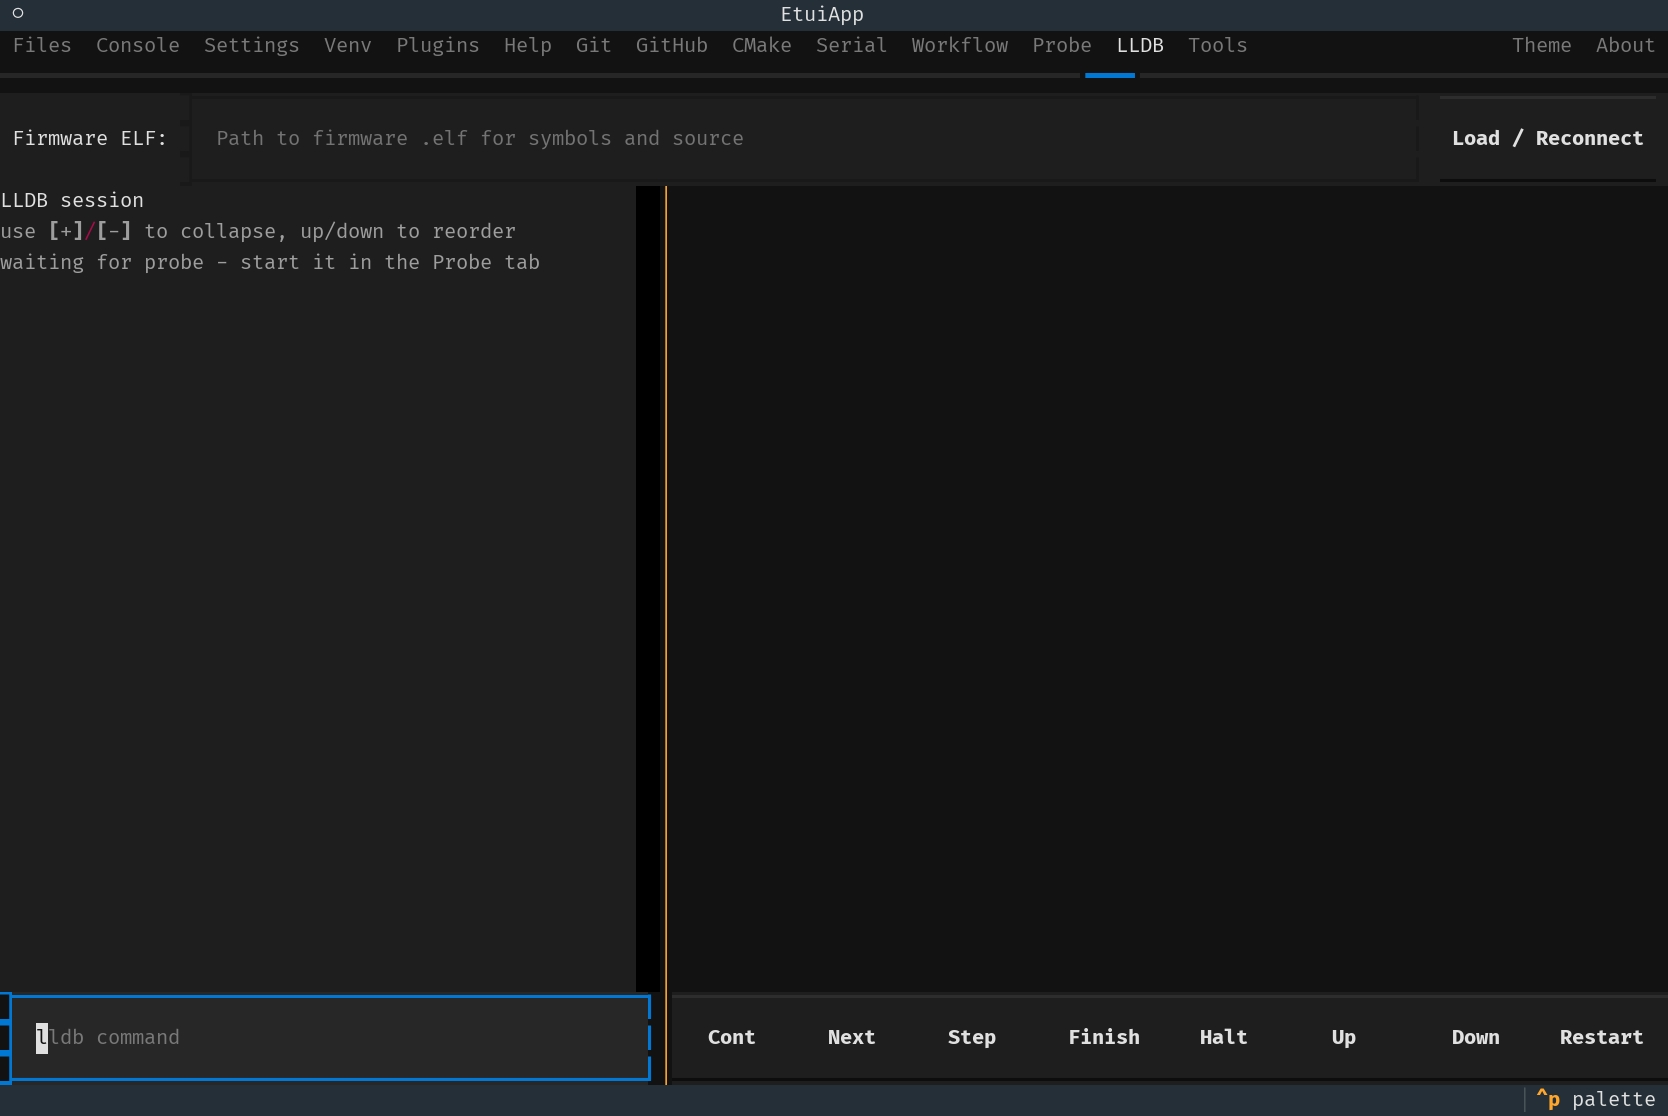This screenshot has width=1668, height=1116.
Task: Click the Next debug button
Action: point(852,1037)
